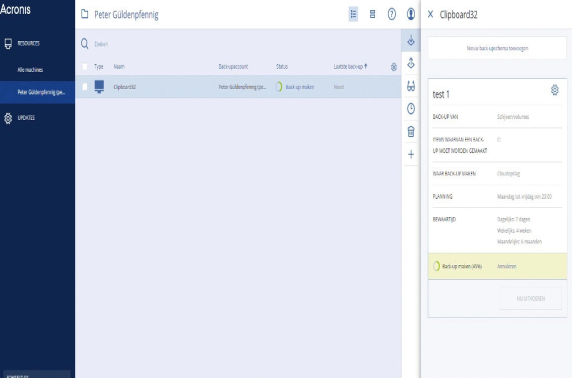Tick the select-all checkbox in table header
Image resolution: width=572 pixels, height=378 pixels.
pyautogui.click(x=85, y=66)
